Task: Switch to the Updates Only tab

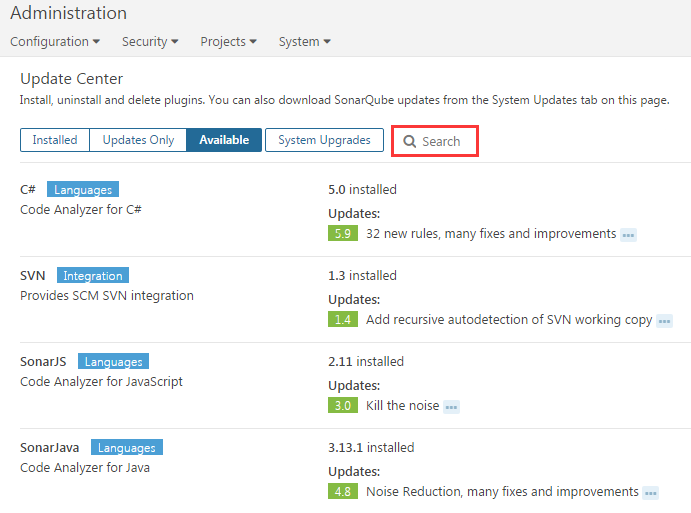Action: 138,140
